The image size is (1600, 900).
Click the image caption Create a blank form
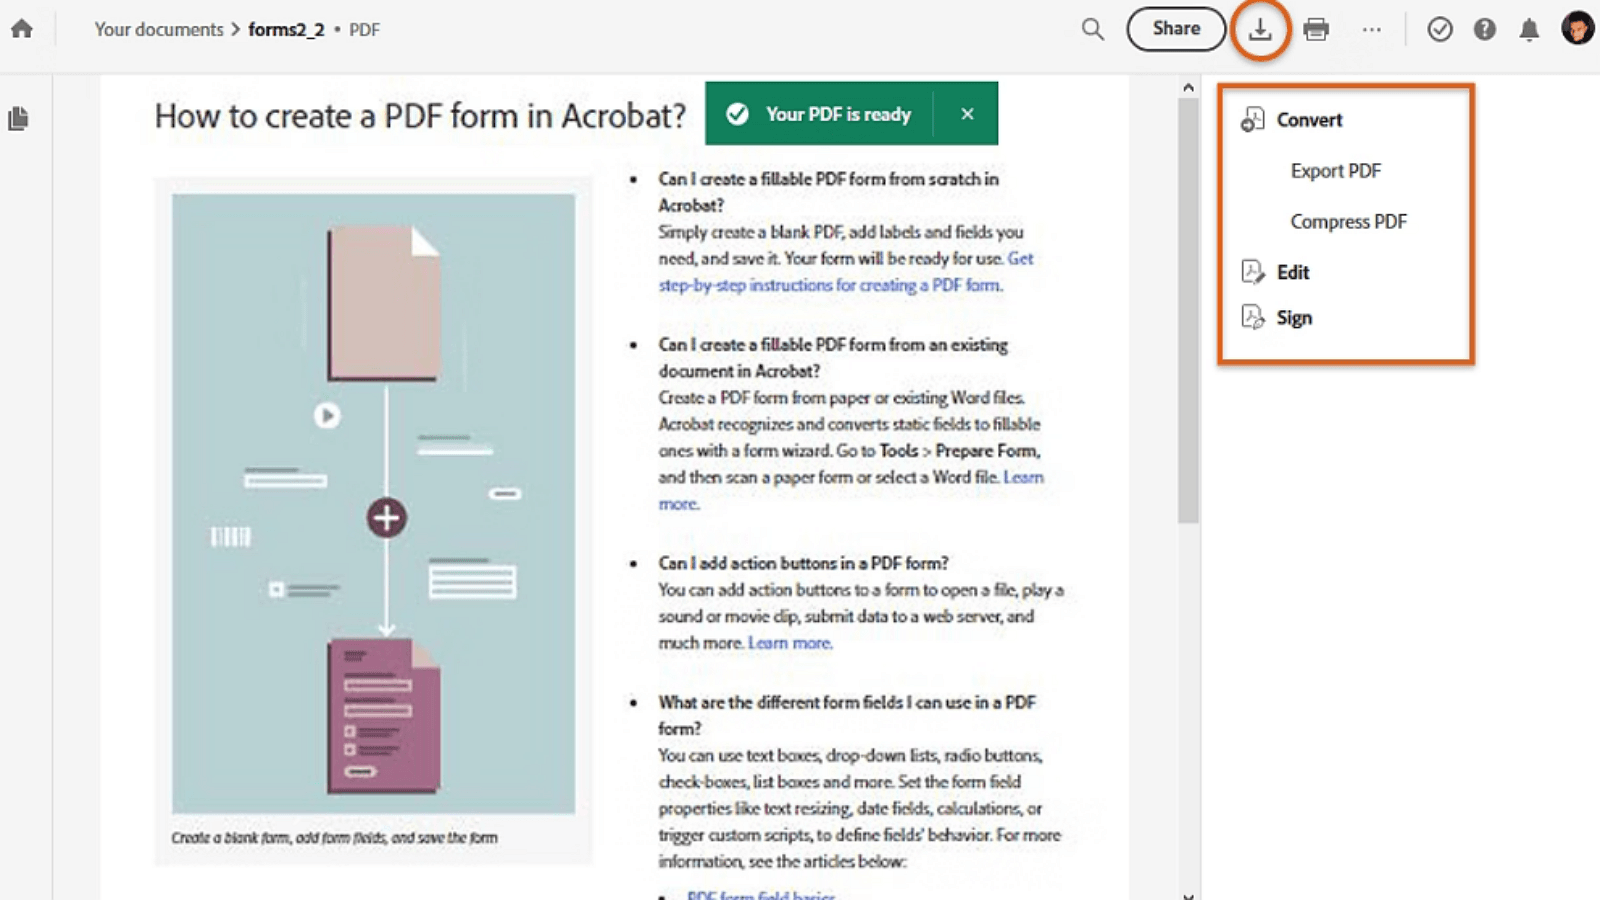(334, 838)
